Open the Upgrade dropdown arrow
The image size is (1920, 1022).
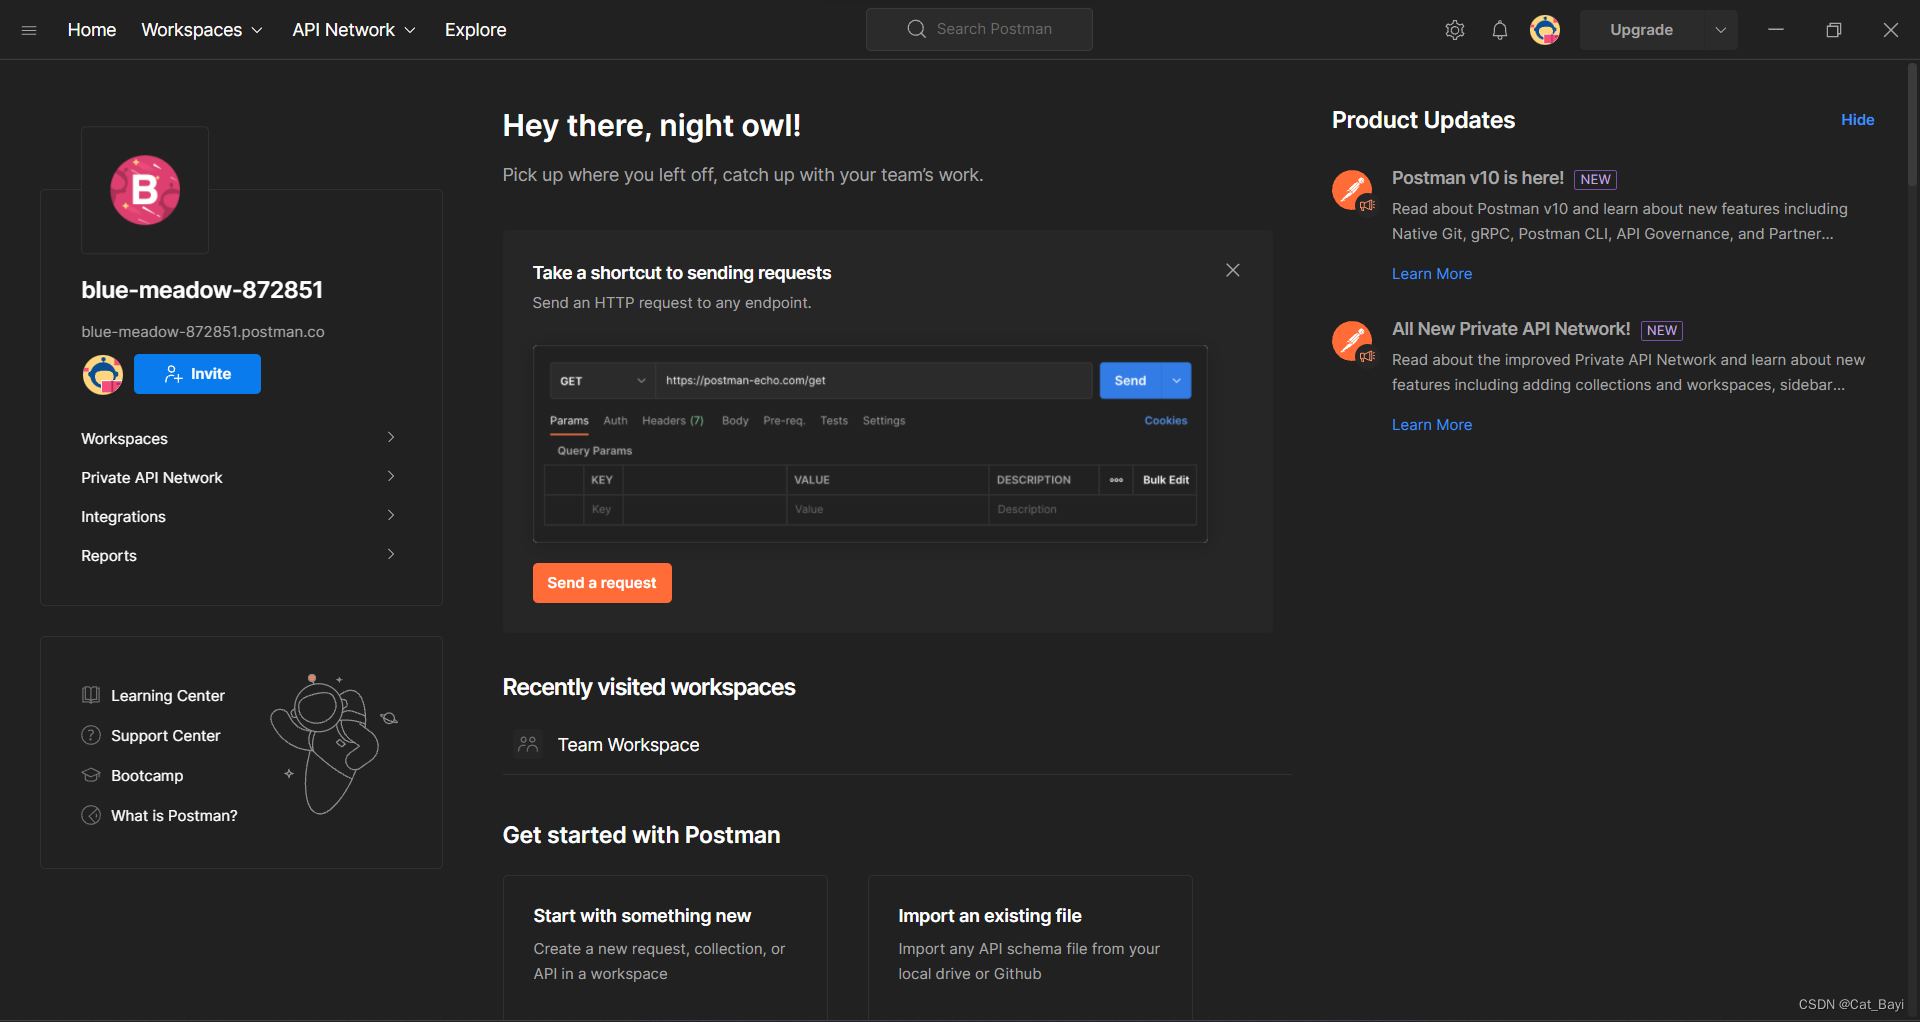[1721, 30]
